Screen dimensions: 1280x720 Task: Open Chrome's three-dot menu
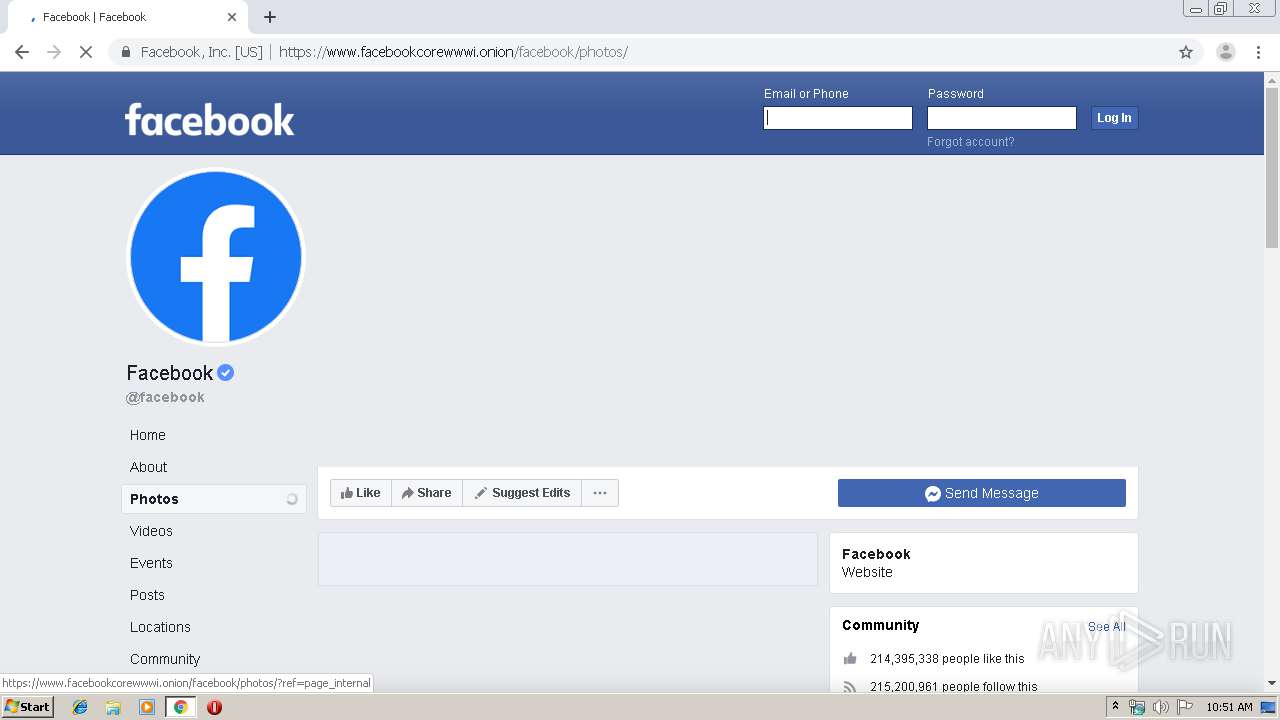pos(1258,52)
